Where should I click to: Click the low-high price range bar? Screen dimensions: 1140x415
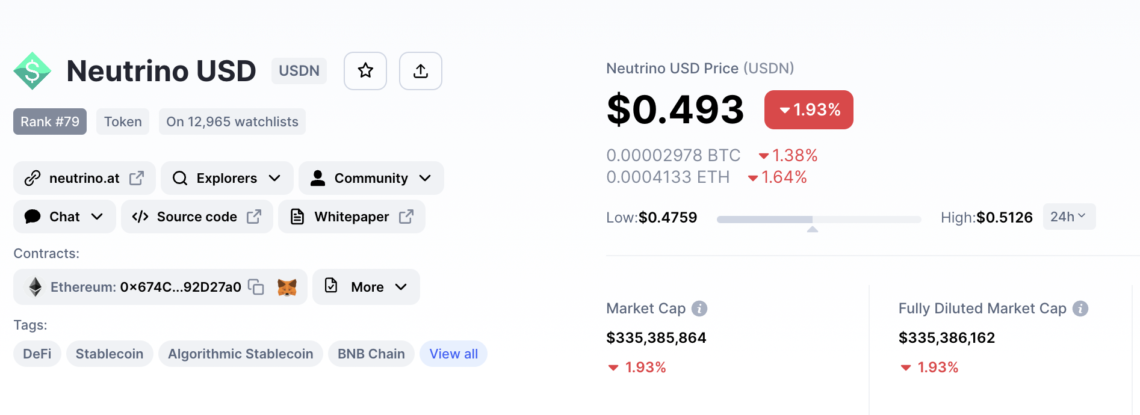[x=819, y=219]
